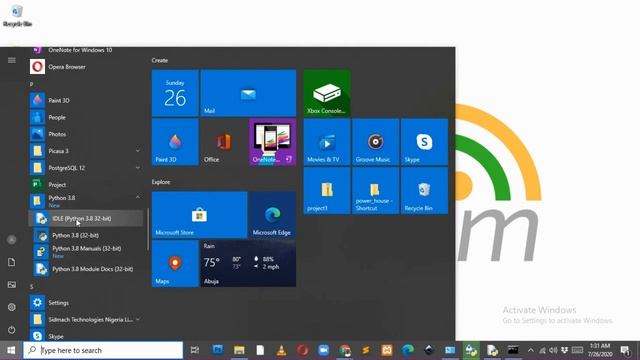This screenshot has height=360, width=640.
Task: Open volume control in system tray
Action: 553,350
